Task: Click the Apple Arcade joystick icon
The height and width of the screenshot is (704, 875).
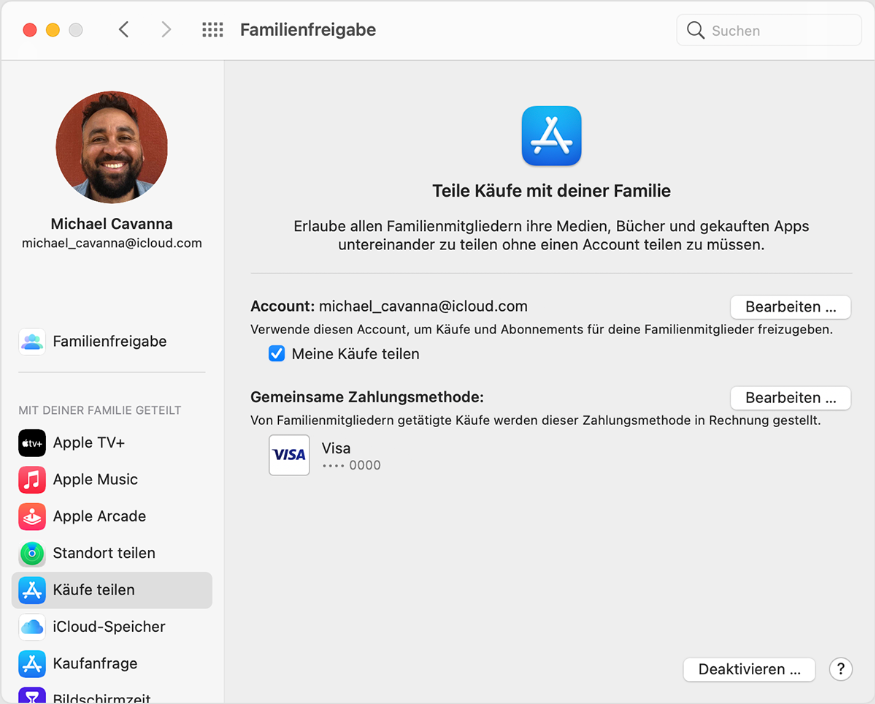Action: tap(32, 517)
